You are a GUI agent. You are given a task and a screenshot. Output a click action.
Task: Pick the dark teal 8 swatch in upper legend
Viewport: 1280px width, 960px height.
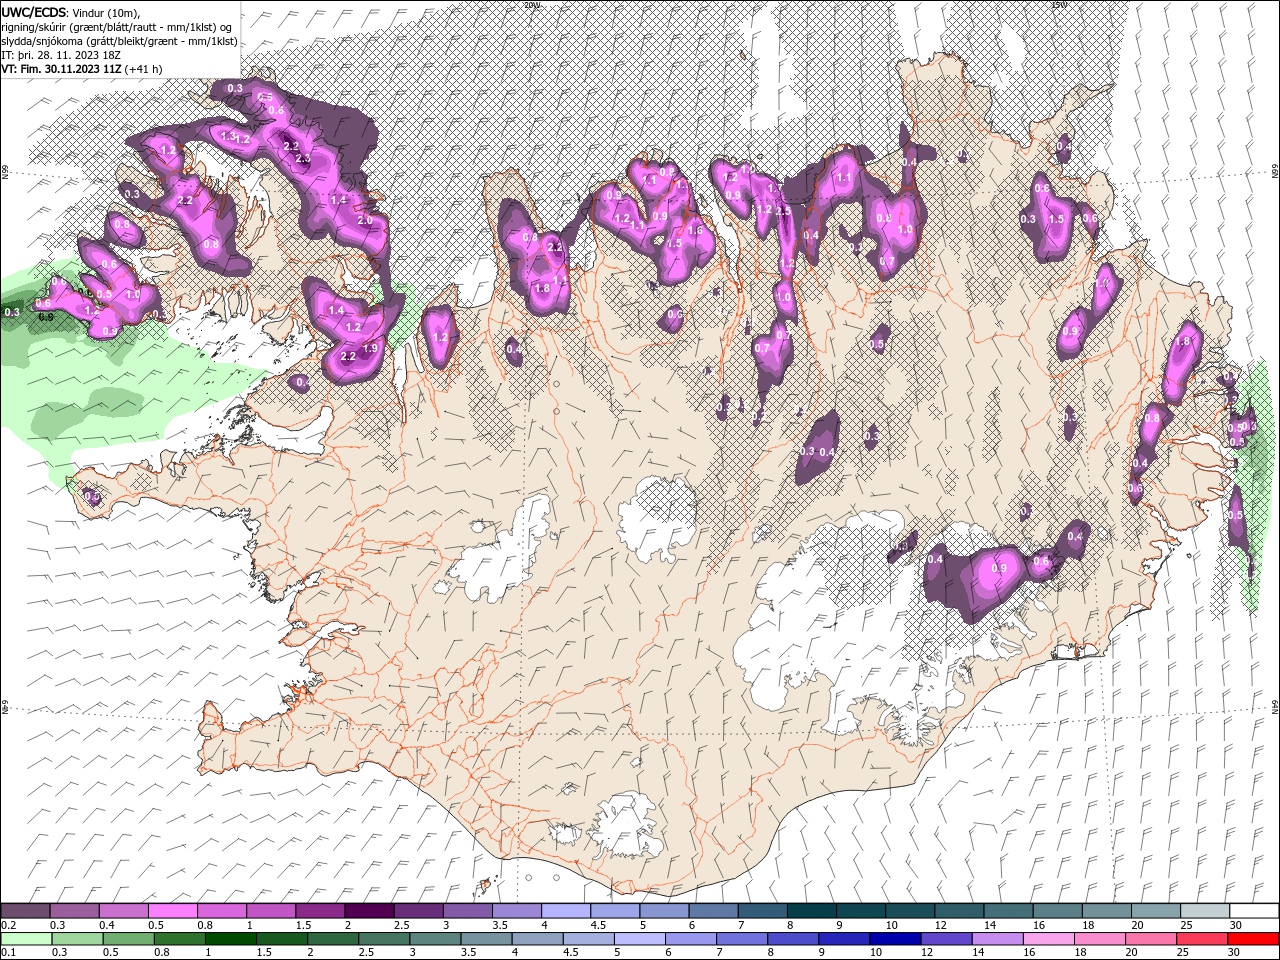(x=810, y=911)
